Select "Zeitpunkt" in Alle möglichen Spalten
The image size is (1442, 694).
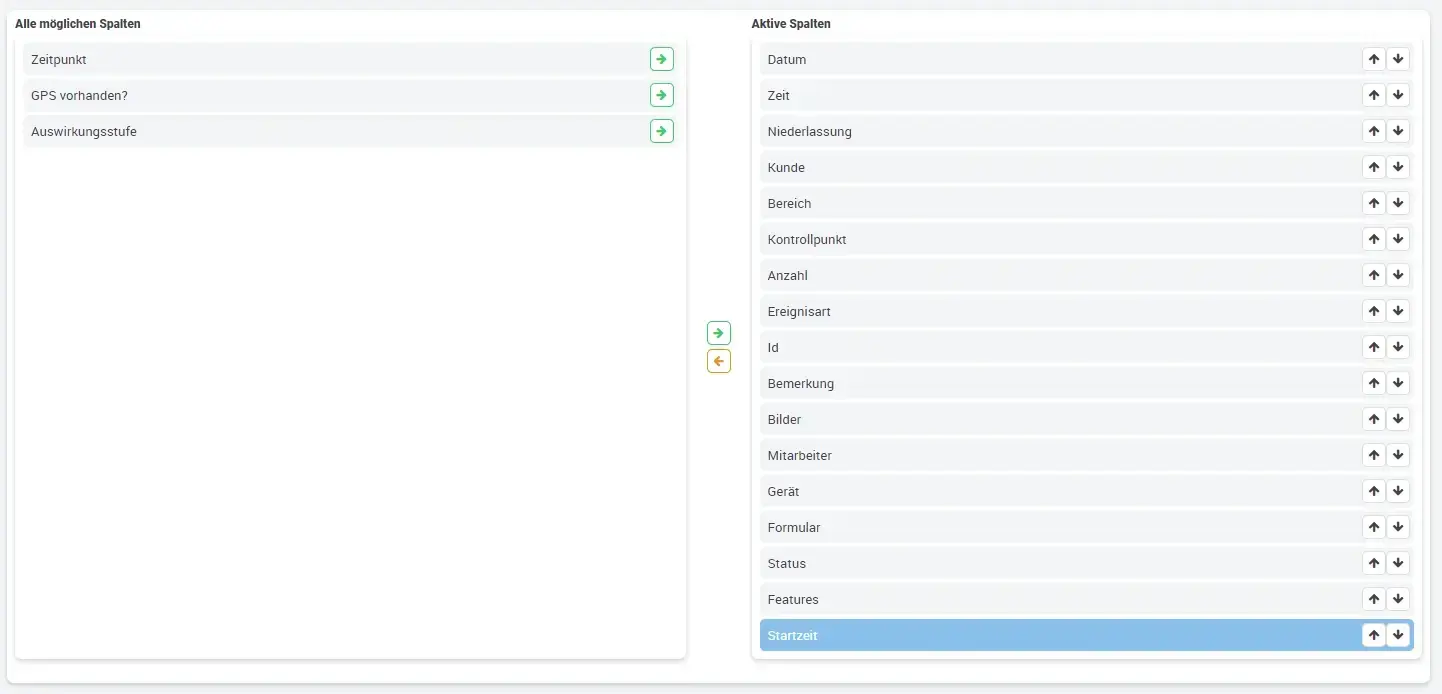(x=300, y=59)
